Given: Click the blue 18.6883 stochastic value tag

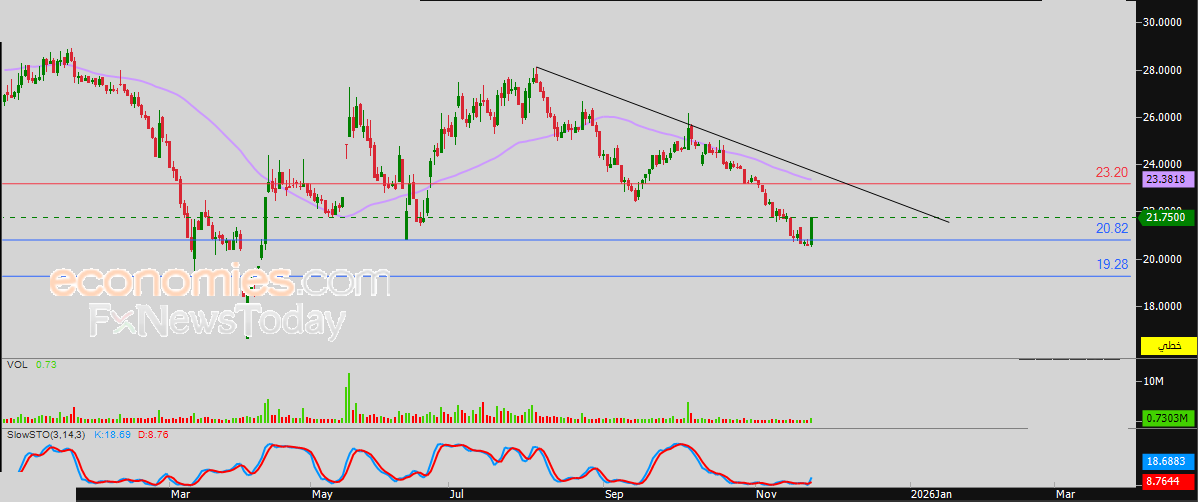Looking at the screenshot, I should coord(1168,462).
